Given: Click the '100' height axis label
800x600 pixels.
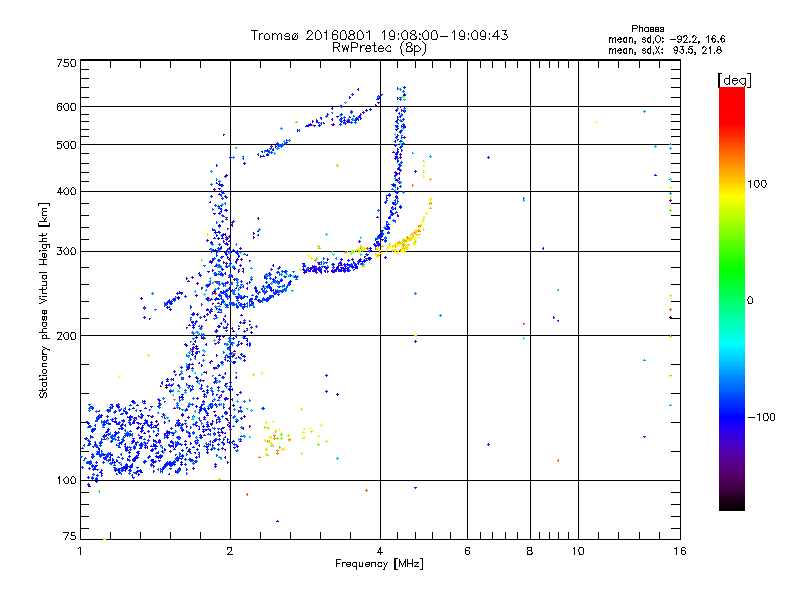Looking at the screenshot, I should pyautogui.click(x=66, y=480).
